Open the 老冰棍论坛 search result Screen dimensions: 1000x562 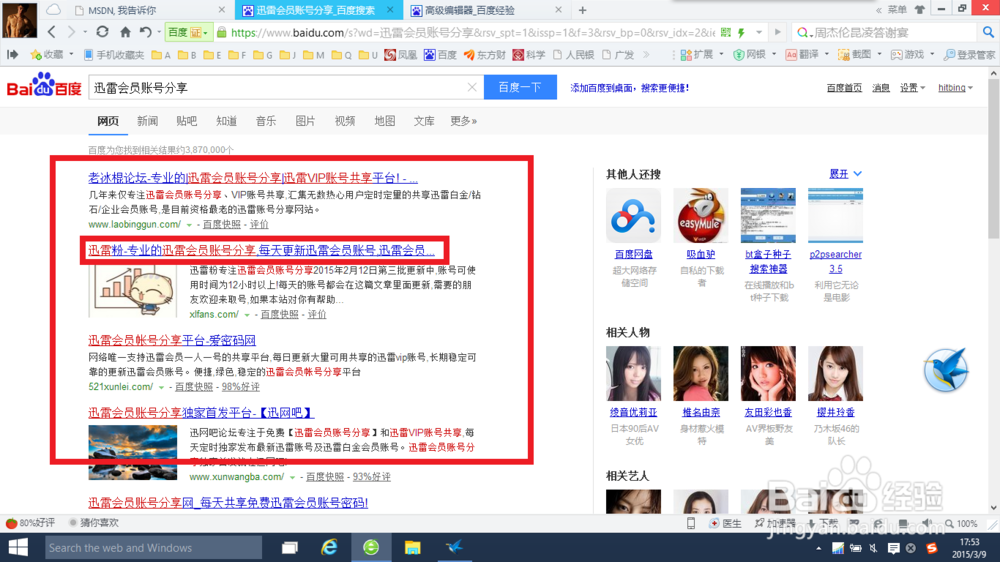[253, 178]
